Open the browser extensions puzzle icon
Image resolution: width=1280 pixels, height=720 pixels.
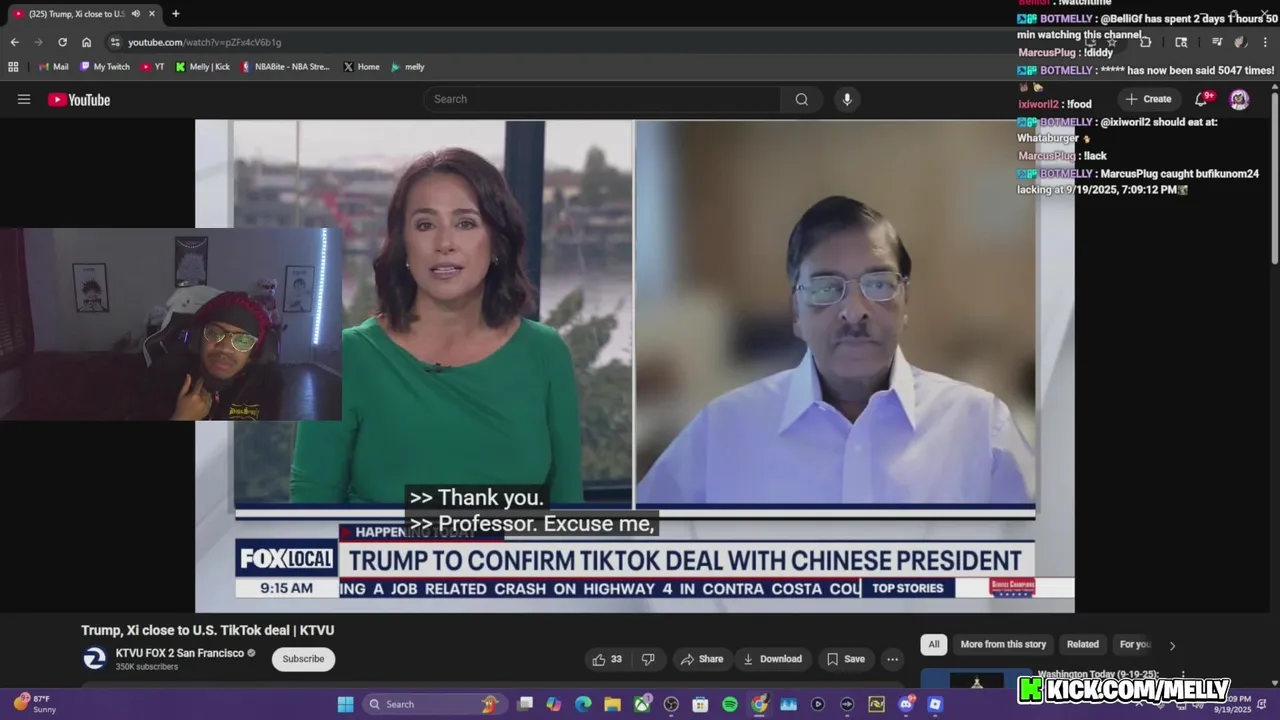(1145, 42)
